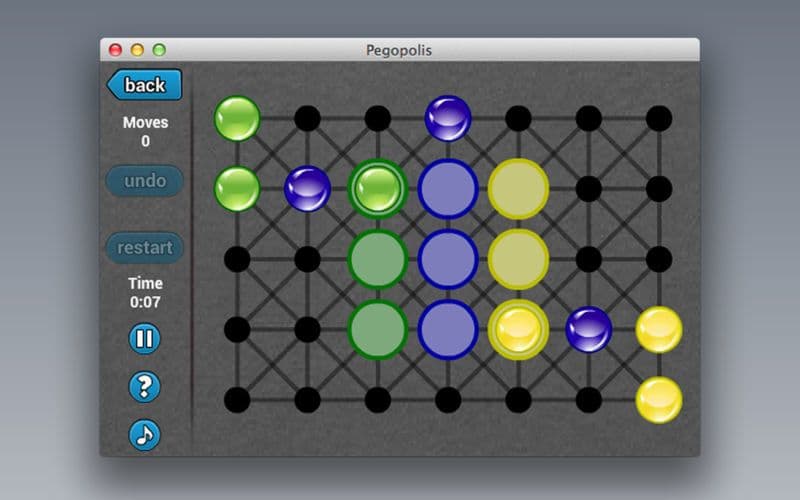Click the middle blue target slot
800x500 pixels.
click(448, 259)
